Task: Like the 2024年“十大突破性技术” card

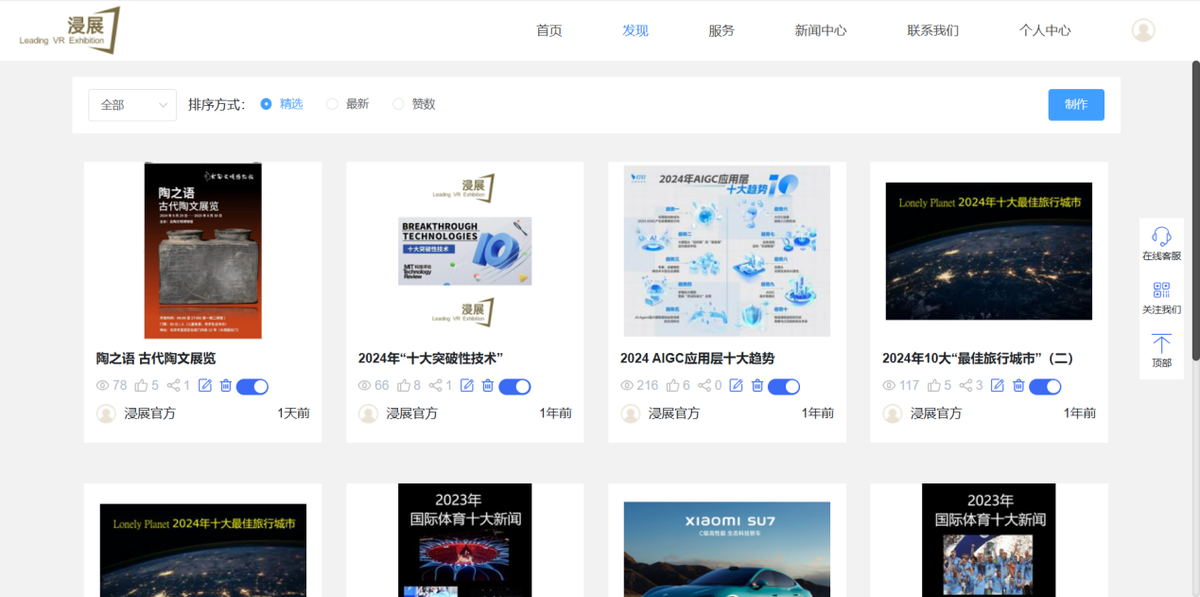Action: coord(403,386)
